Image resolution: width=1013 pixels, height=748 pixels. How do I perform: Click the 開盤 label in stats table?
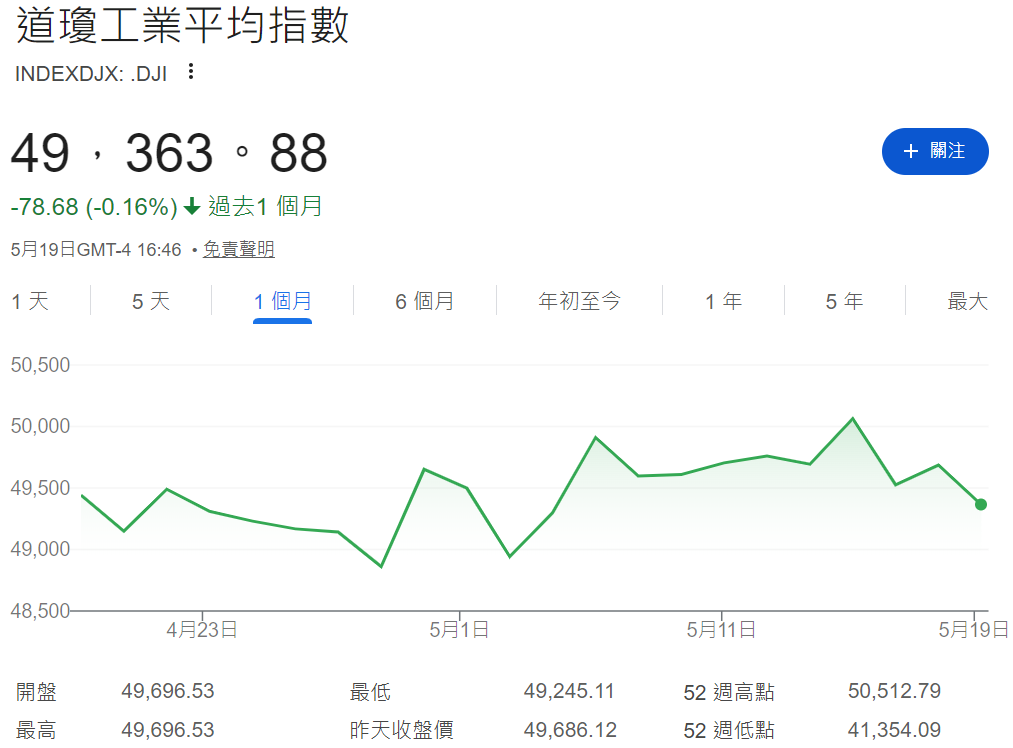click(x=36, y=692)
